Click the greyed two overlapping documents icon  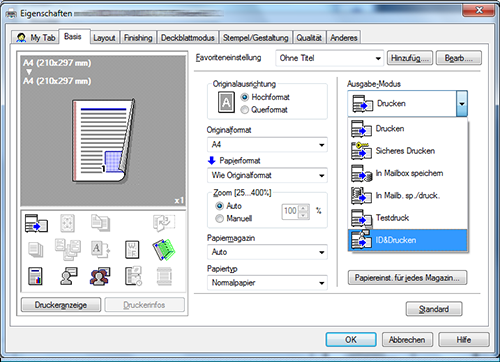[x=100, y=223]
